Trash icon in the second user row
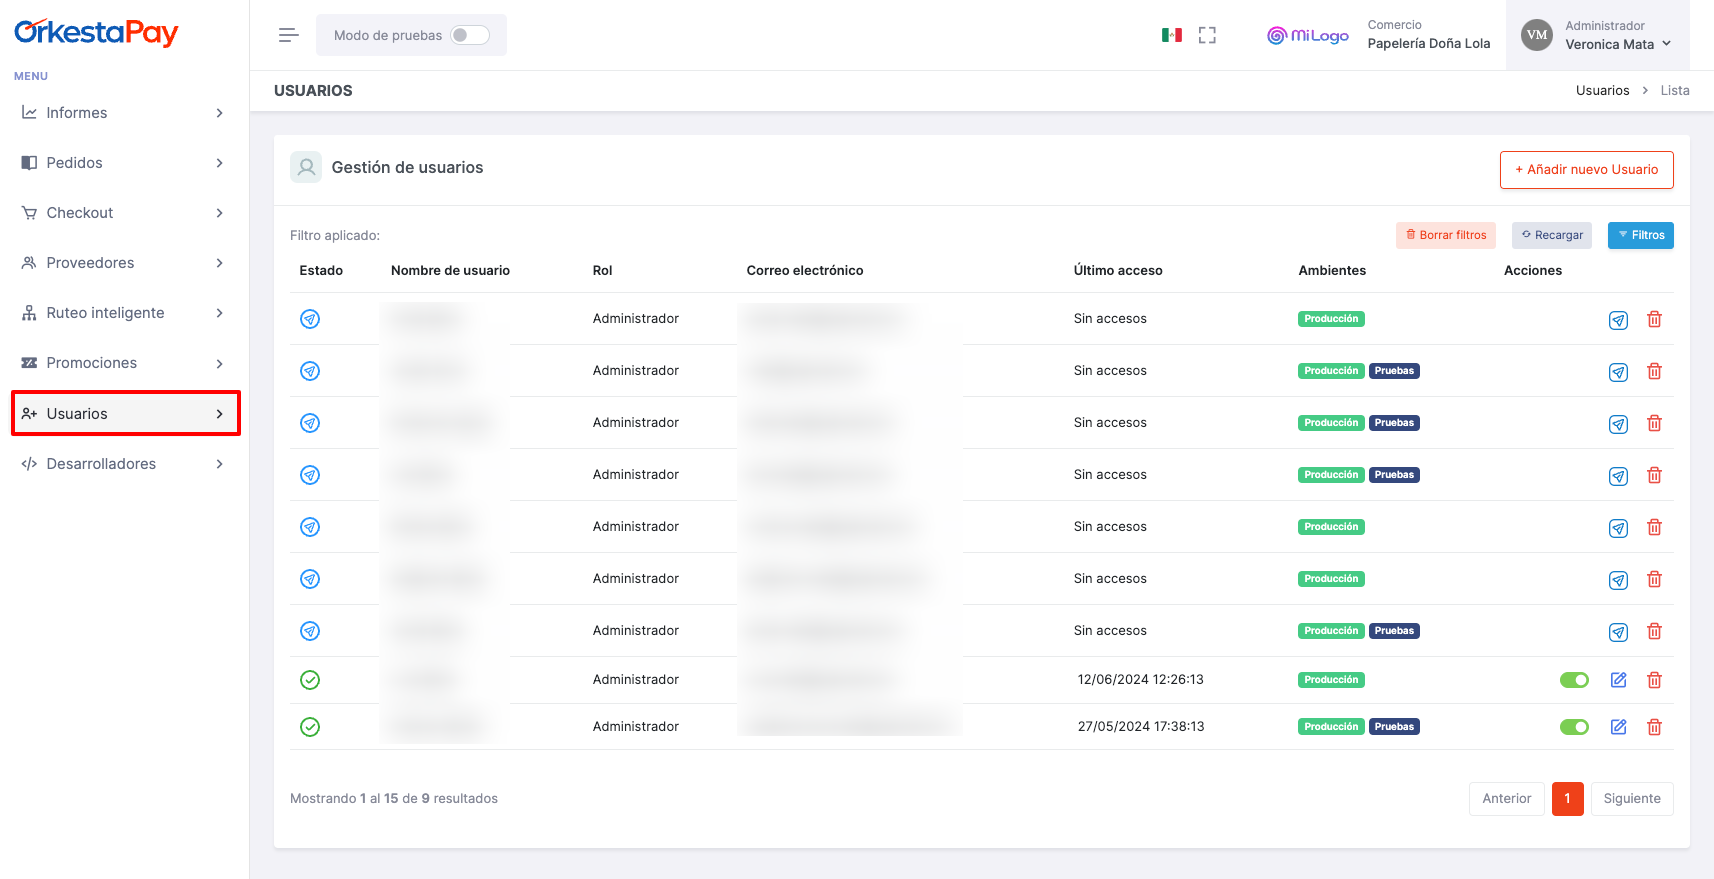Image resolution: width=1714 pixels, height=879 pixels. point(1655,371)
